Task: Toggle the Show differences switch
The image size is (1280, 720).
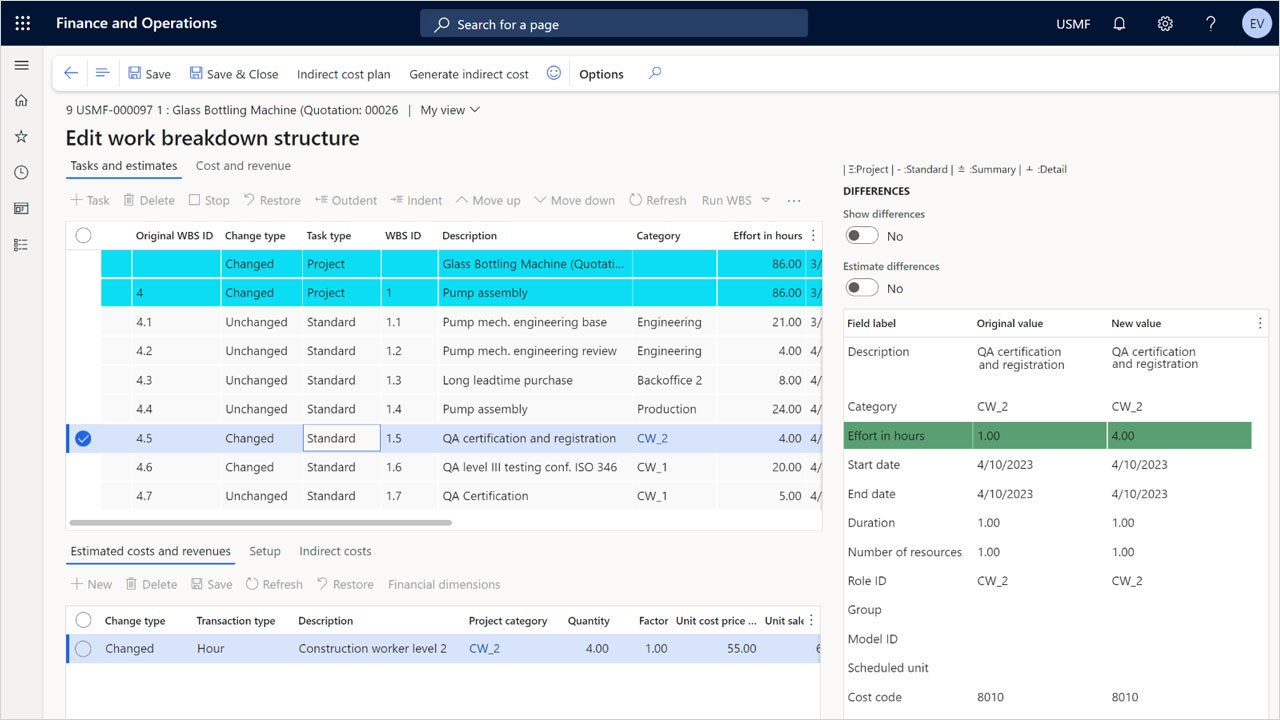Action: coord(862,236)
